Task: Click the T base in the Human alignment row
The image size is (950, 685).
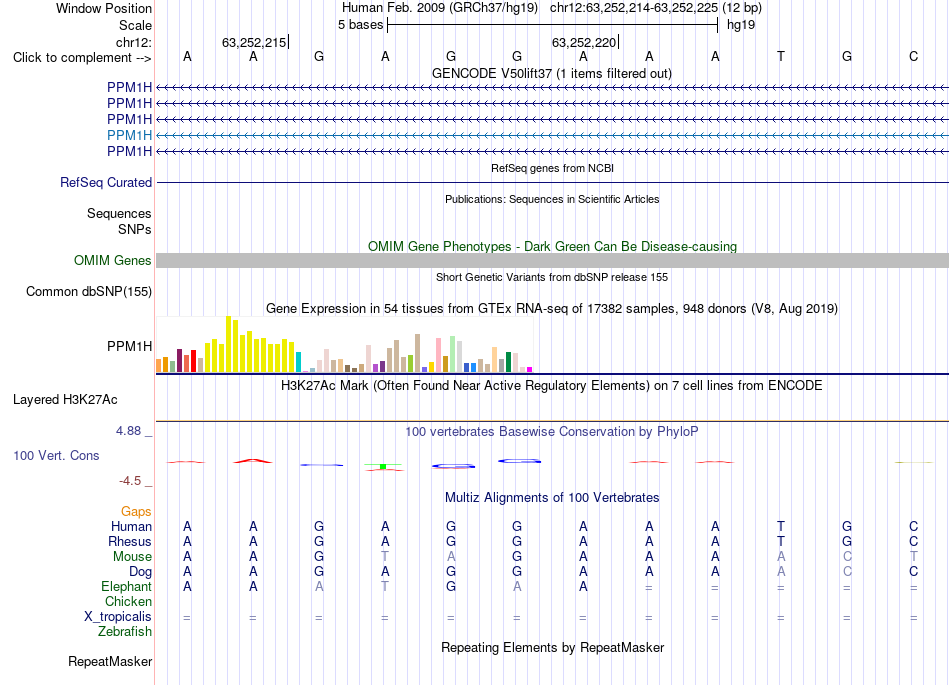Action: (x=781, y=526)
